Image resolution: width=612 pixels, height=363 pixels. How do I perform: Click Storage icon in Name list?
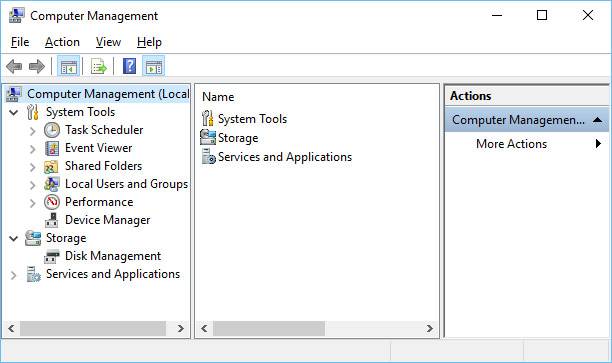pos(208,137)
